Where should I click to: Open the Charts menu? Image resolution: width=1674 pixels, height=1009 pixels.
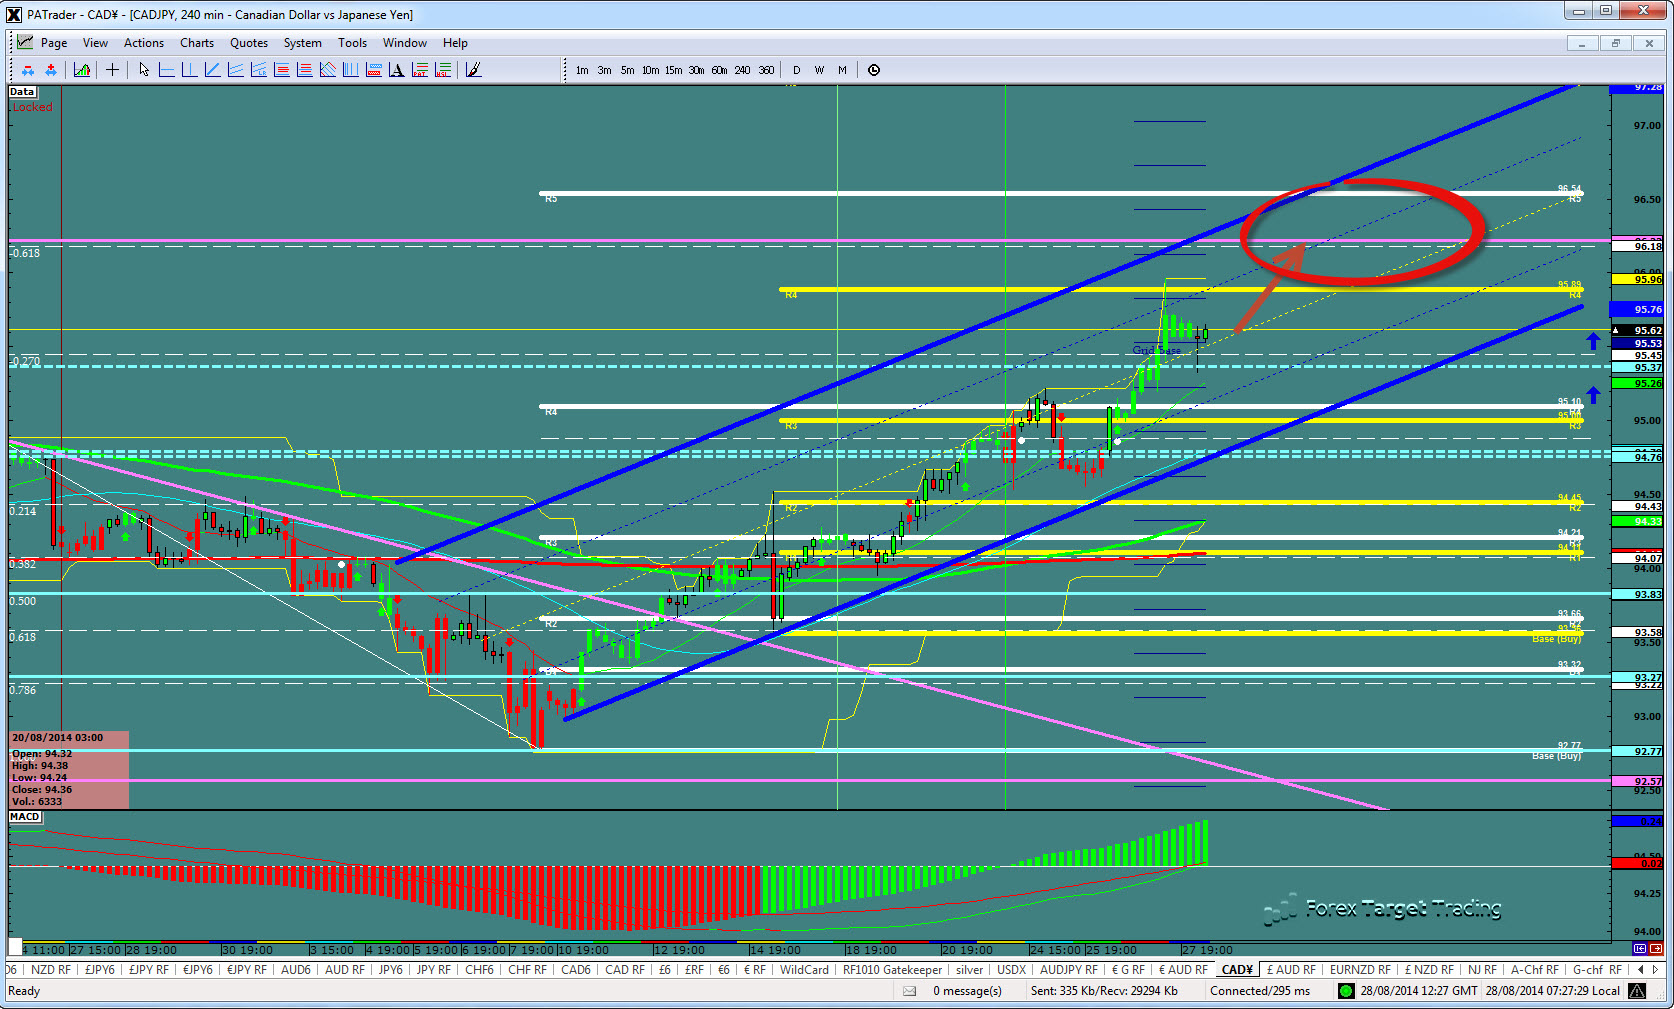pos(196,43)
